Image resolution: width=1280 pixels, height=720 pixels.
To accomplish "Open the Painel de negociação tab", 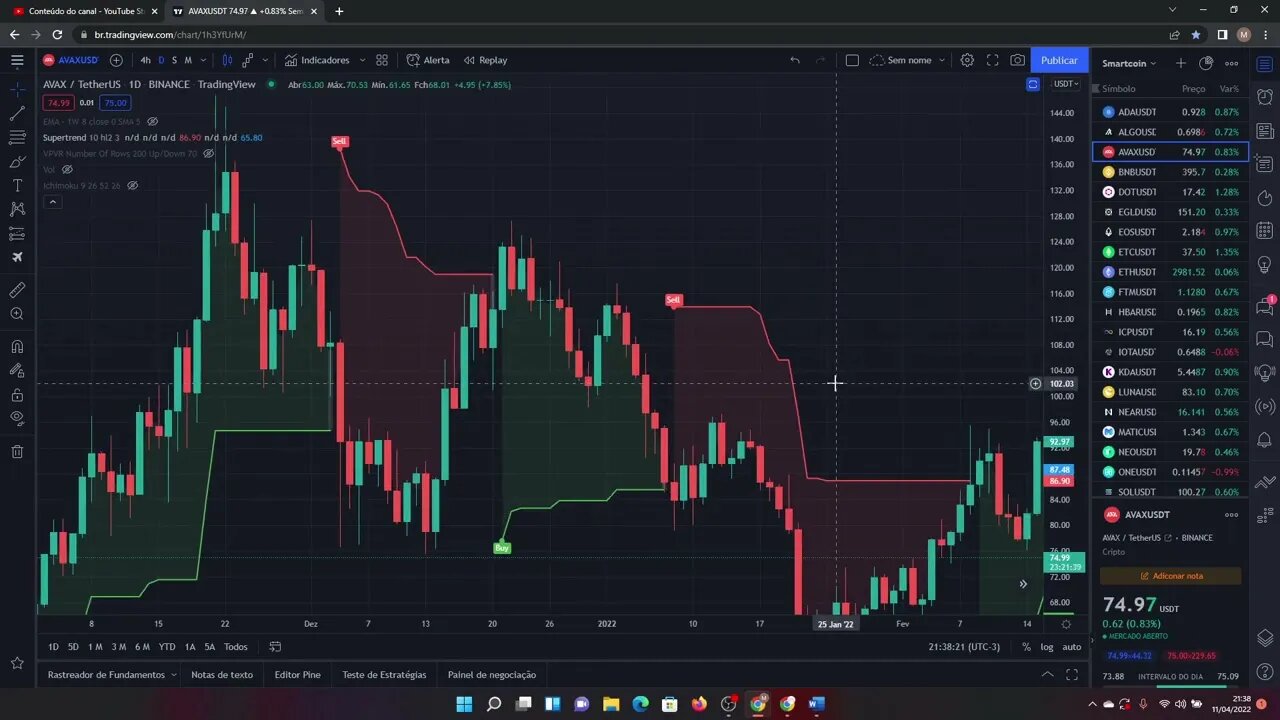I will tap(492, 675).
